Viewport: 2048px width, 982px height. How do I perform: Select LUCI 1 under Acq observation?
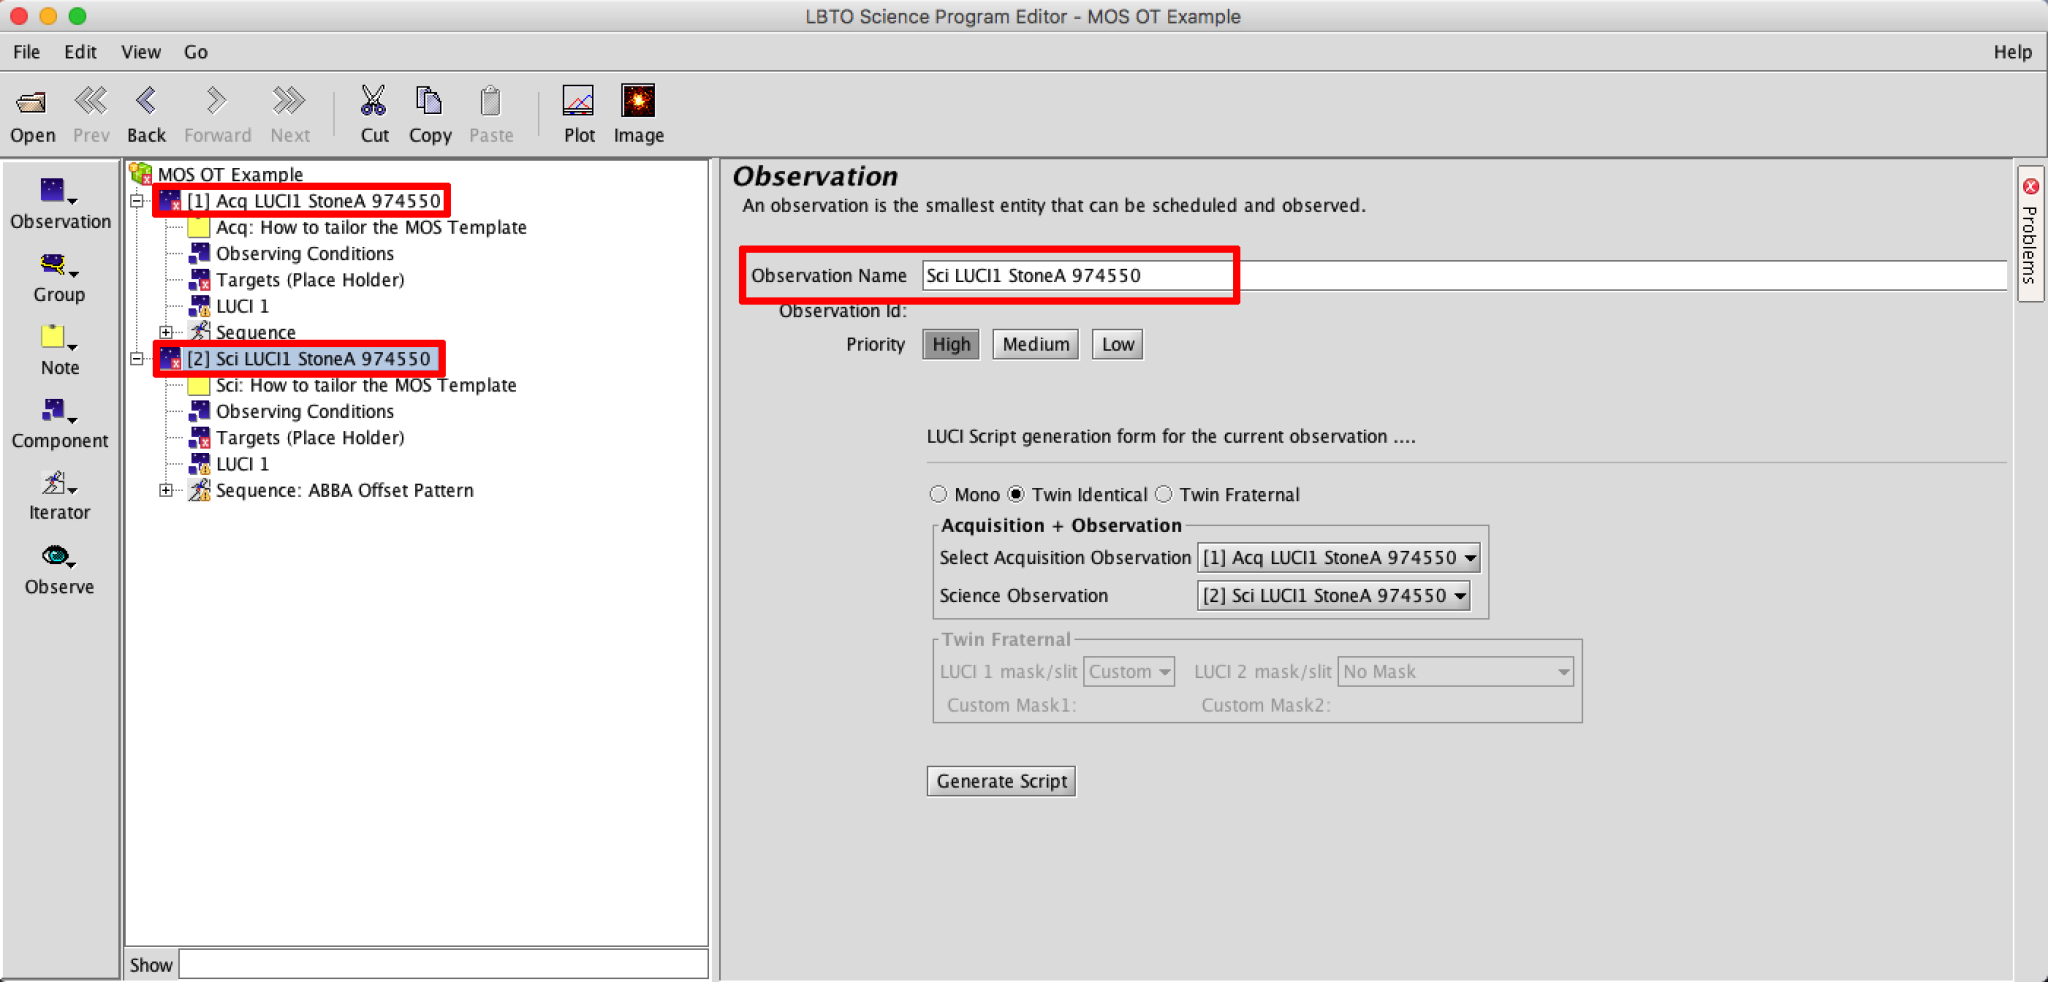point(242,306)
